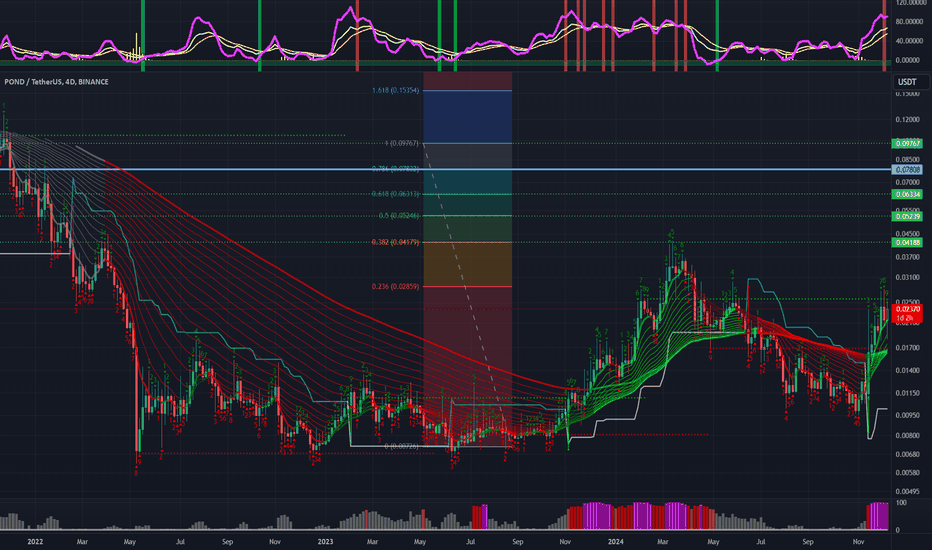Click the 1d 2h bar countdown label
The height and width of the screenshot is (550, 932).
coord(905,318)
